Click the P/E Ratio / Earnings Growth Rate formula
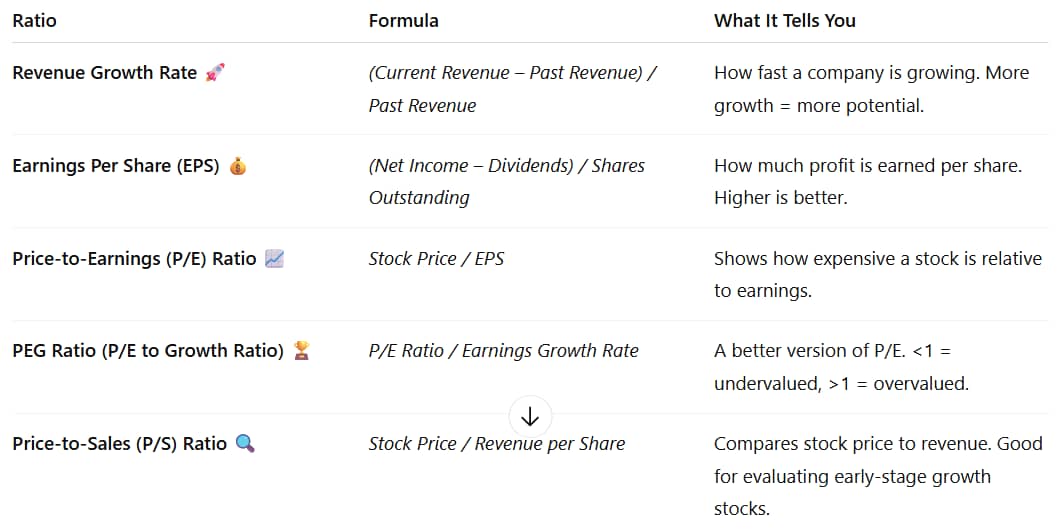The width and height of the screenshot is (1064, 531). 504,351
